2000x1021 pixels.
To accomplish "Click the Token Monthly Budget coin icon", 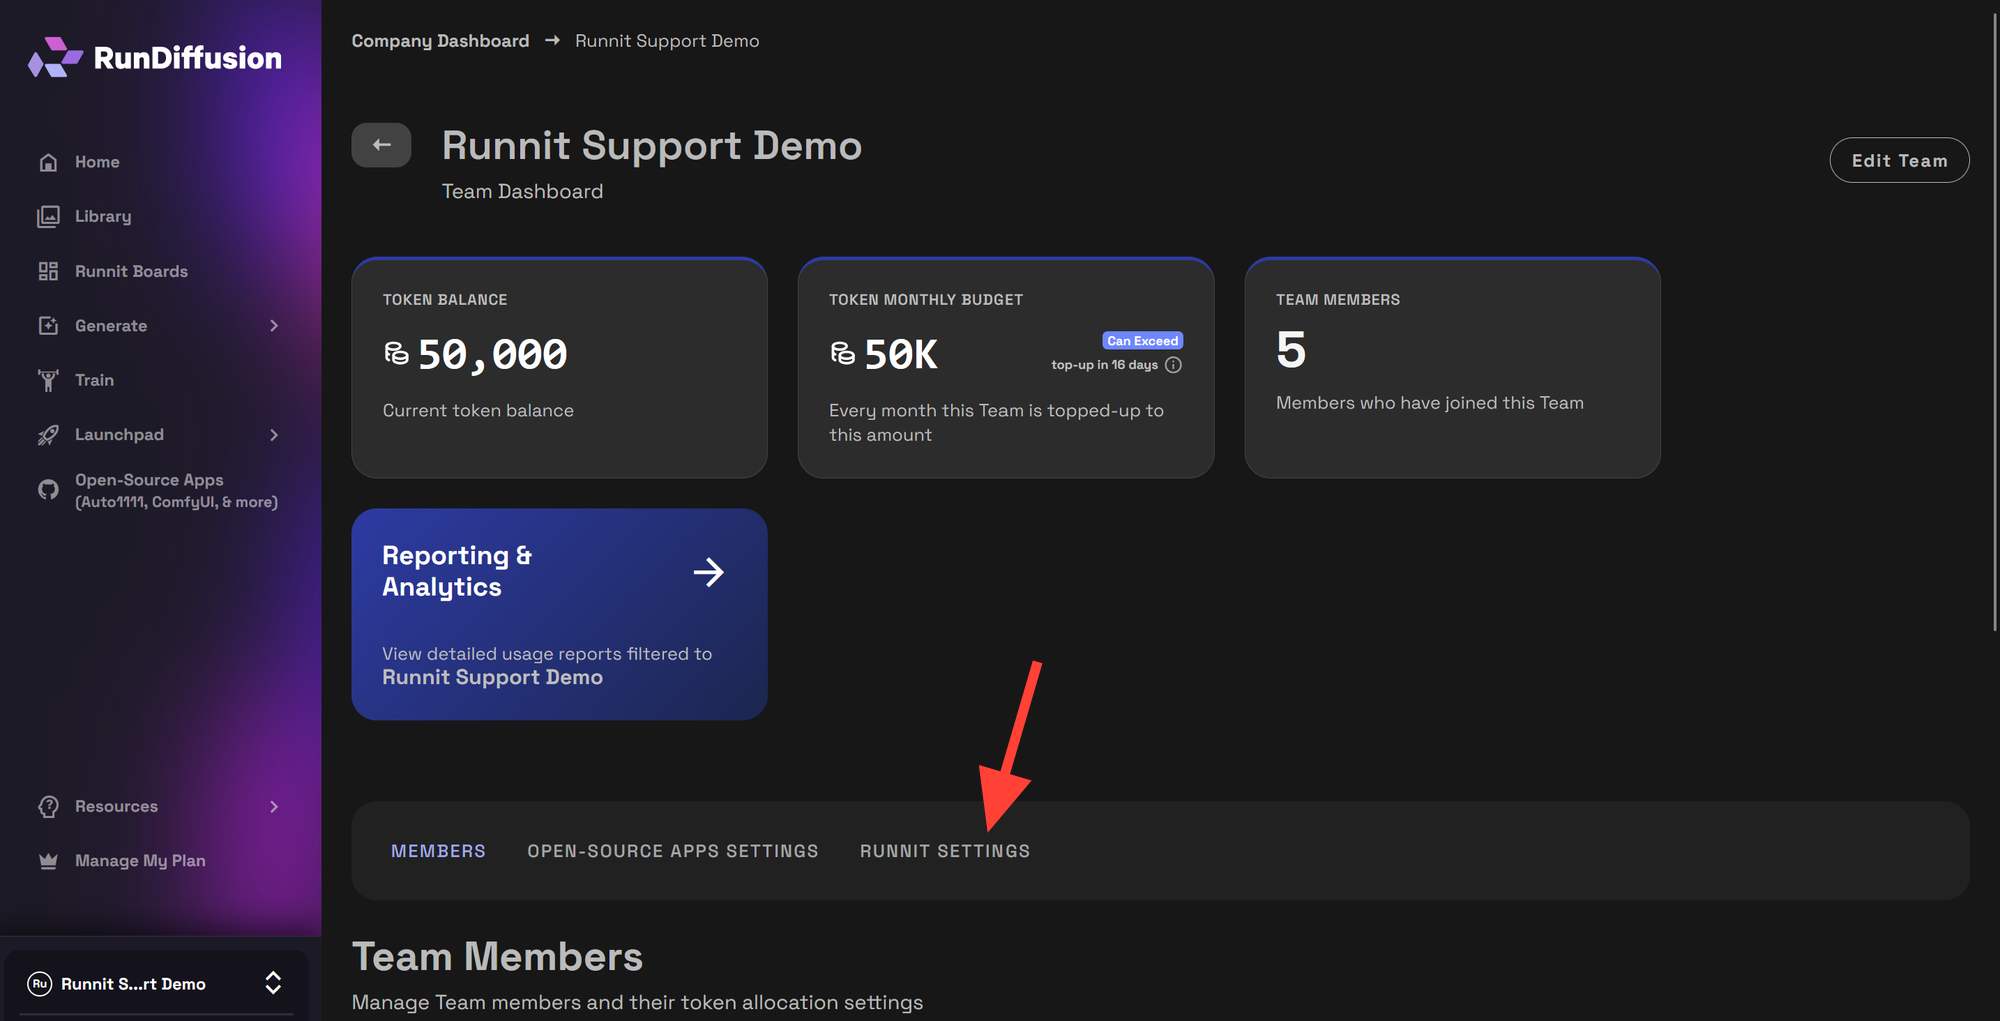I will tap(843, 354).
